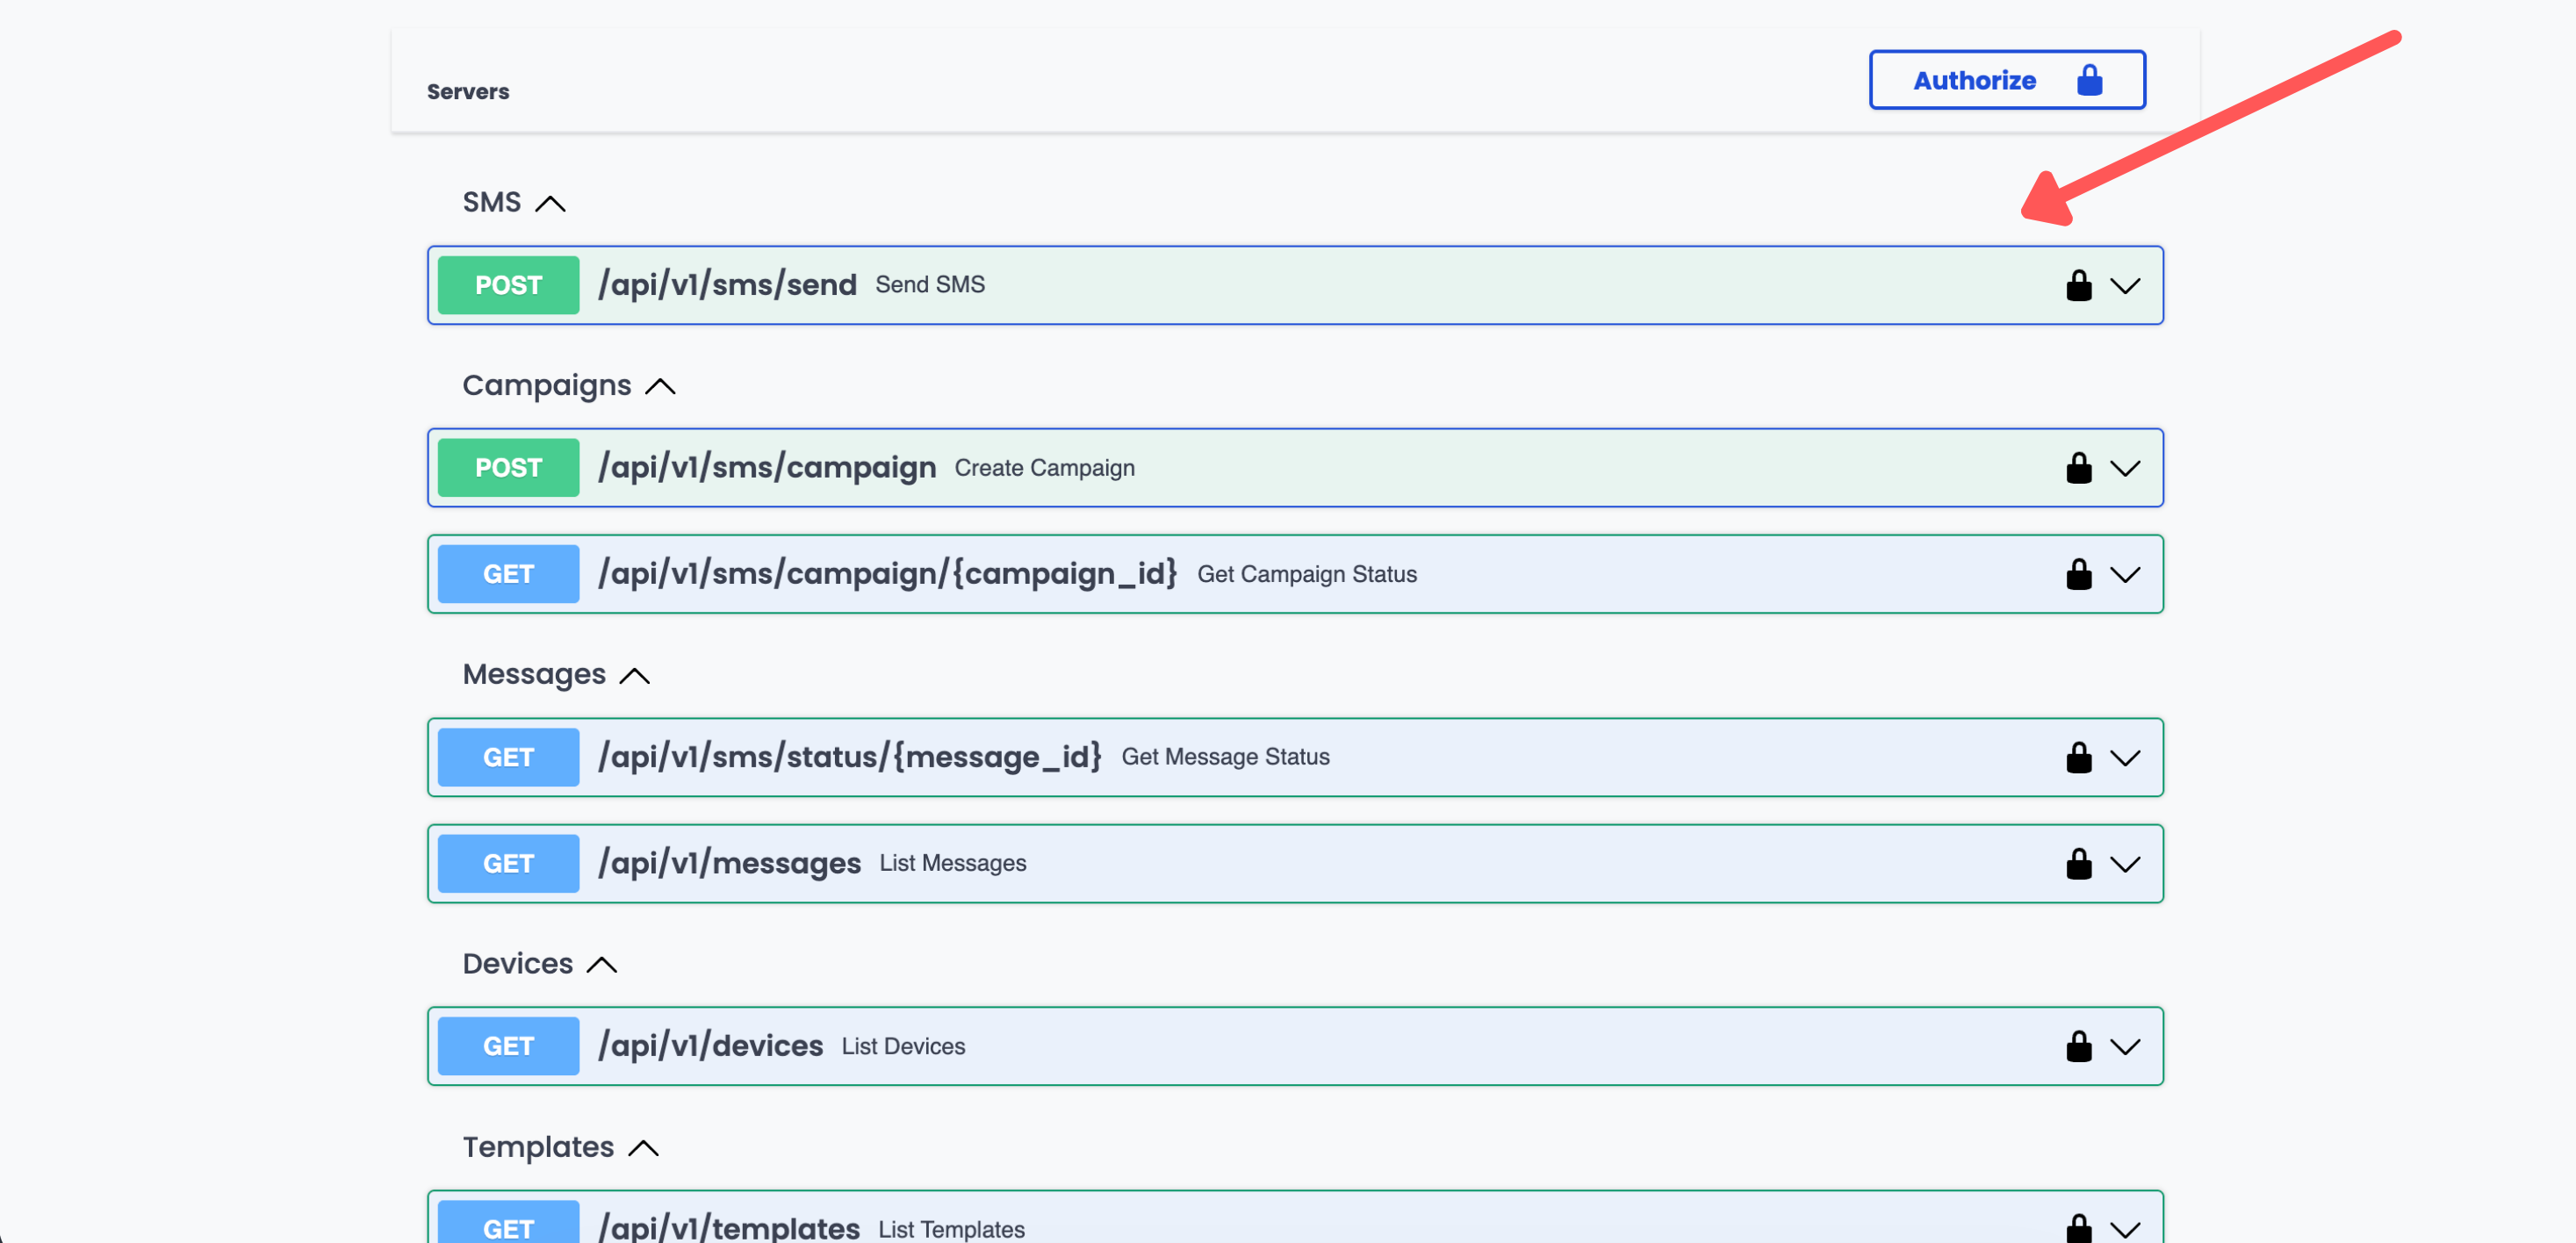Click the lock icon on Create Campaign endpoint

click(x=2079, y=467)
